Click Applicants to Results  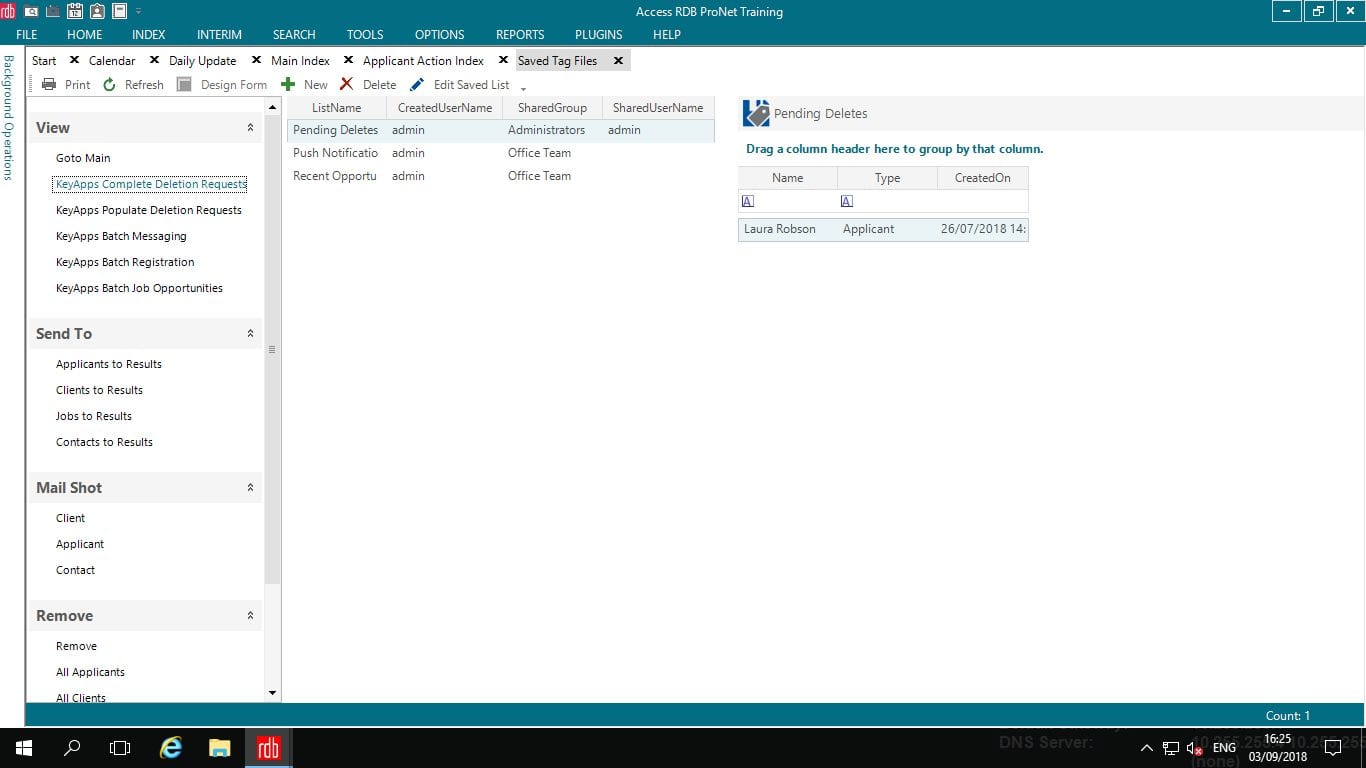pos(109,364)
